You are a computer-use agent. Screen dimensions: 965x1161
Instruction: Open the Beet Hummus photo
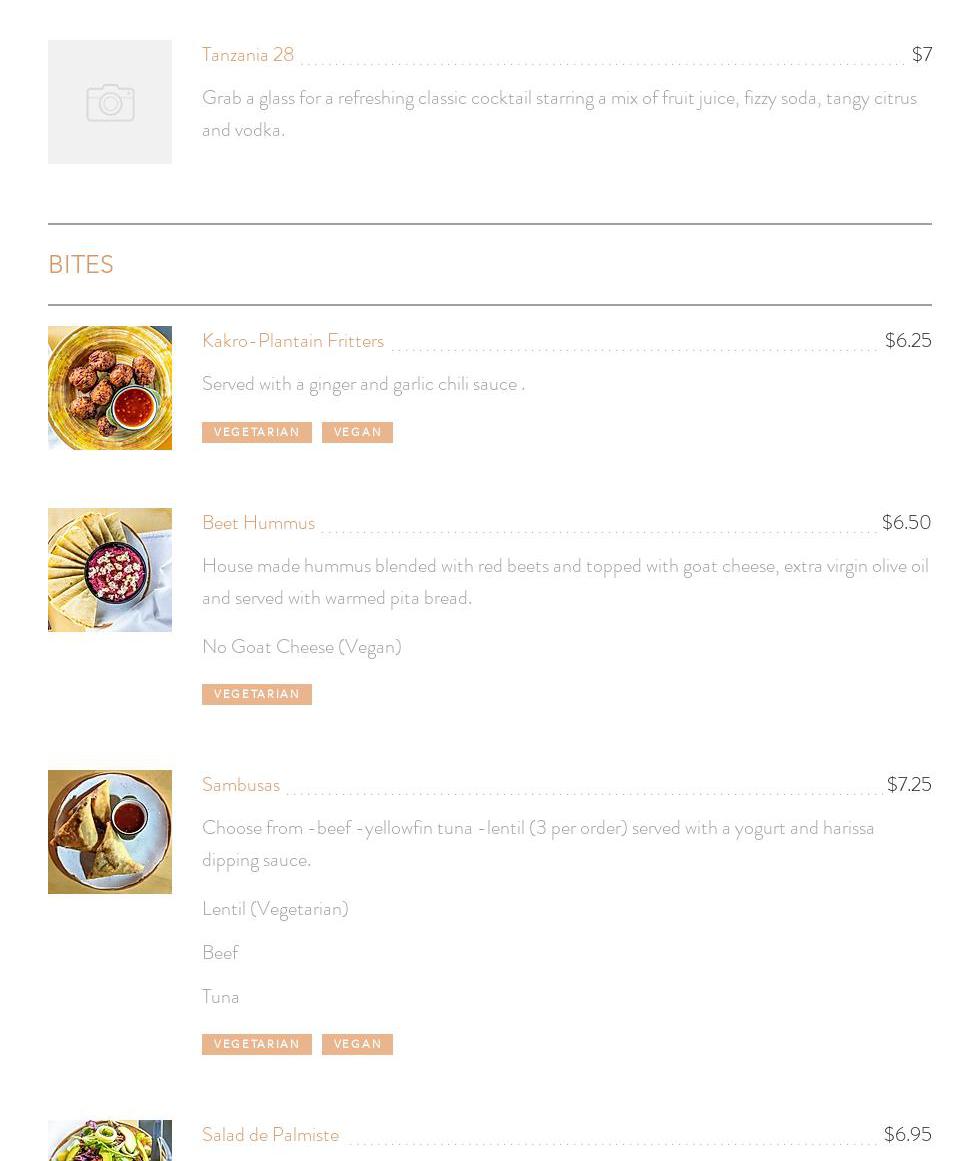pyautogui.click(x=110, y=570)
